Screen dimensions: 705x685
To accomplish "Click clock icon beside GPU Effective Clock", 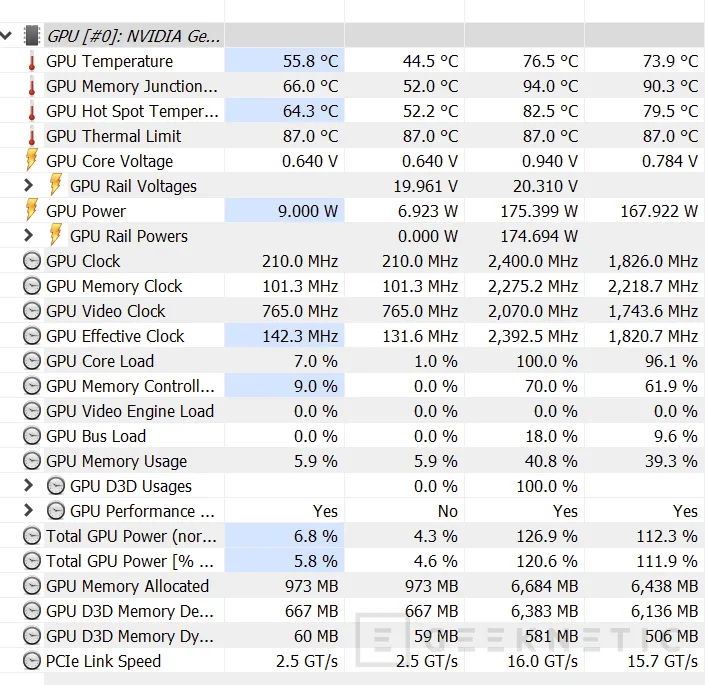I will tap(32, 336).
